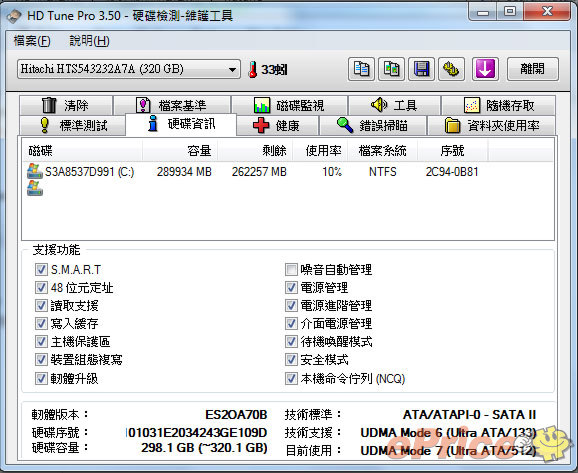Sort by the 序號 column header
578x473 pixels.
coord(453,150)
